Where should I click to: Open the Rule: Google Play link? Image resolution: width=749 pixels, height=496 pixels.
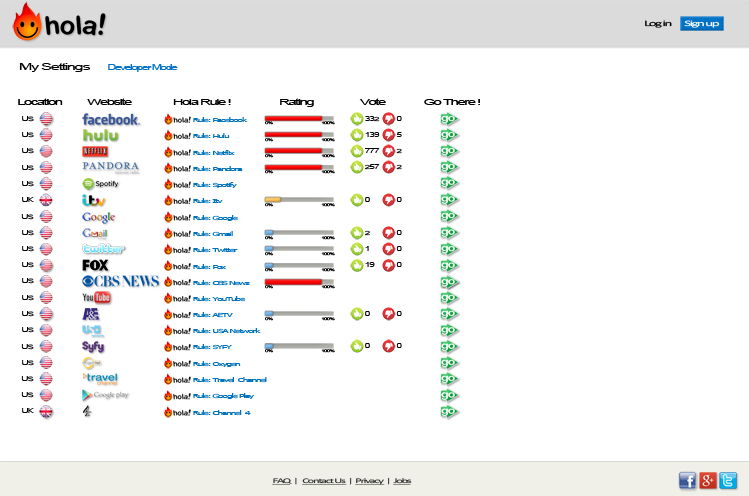pos(223,396)
